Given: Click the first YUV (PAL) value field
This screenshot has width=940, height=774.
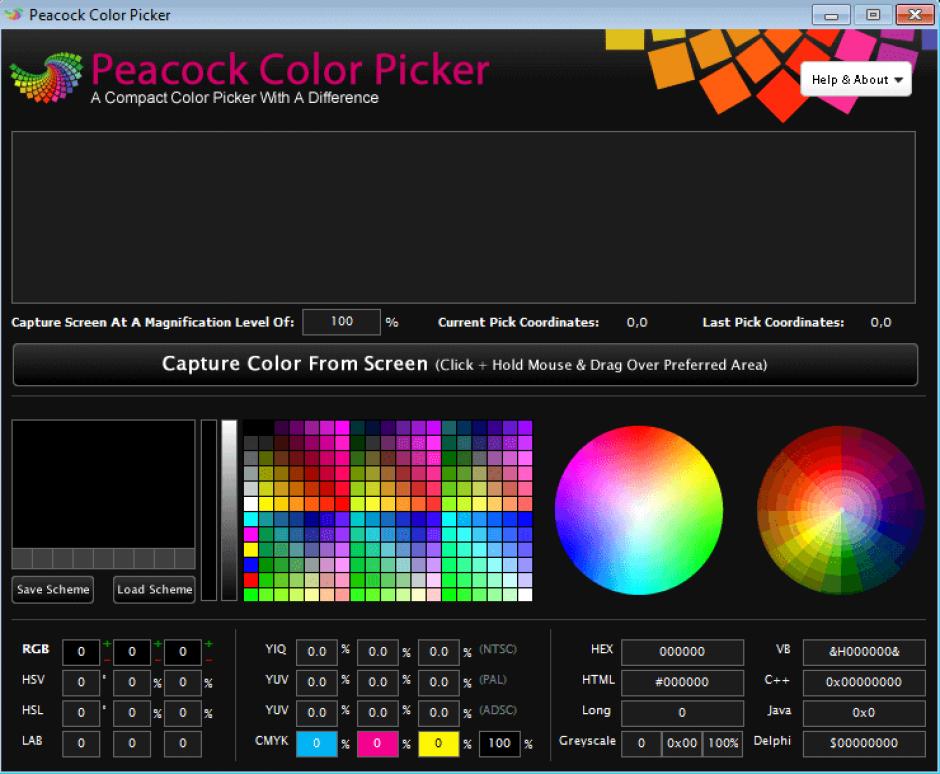Looking at the screenshot, I should click(x=317, y=683).
